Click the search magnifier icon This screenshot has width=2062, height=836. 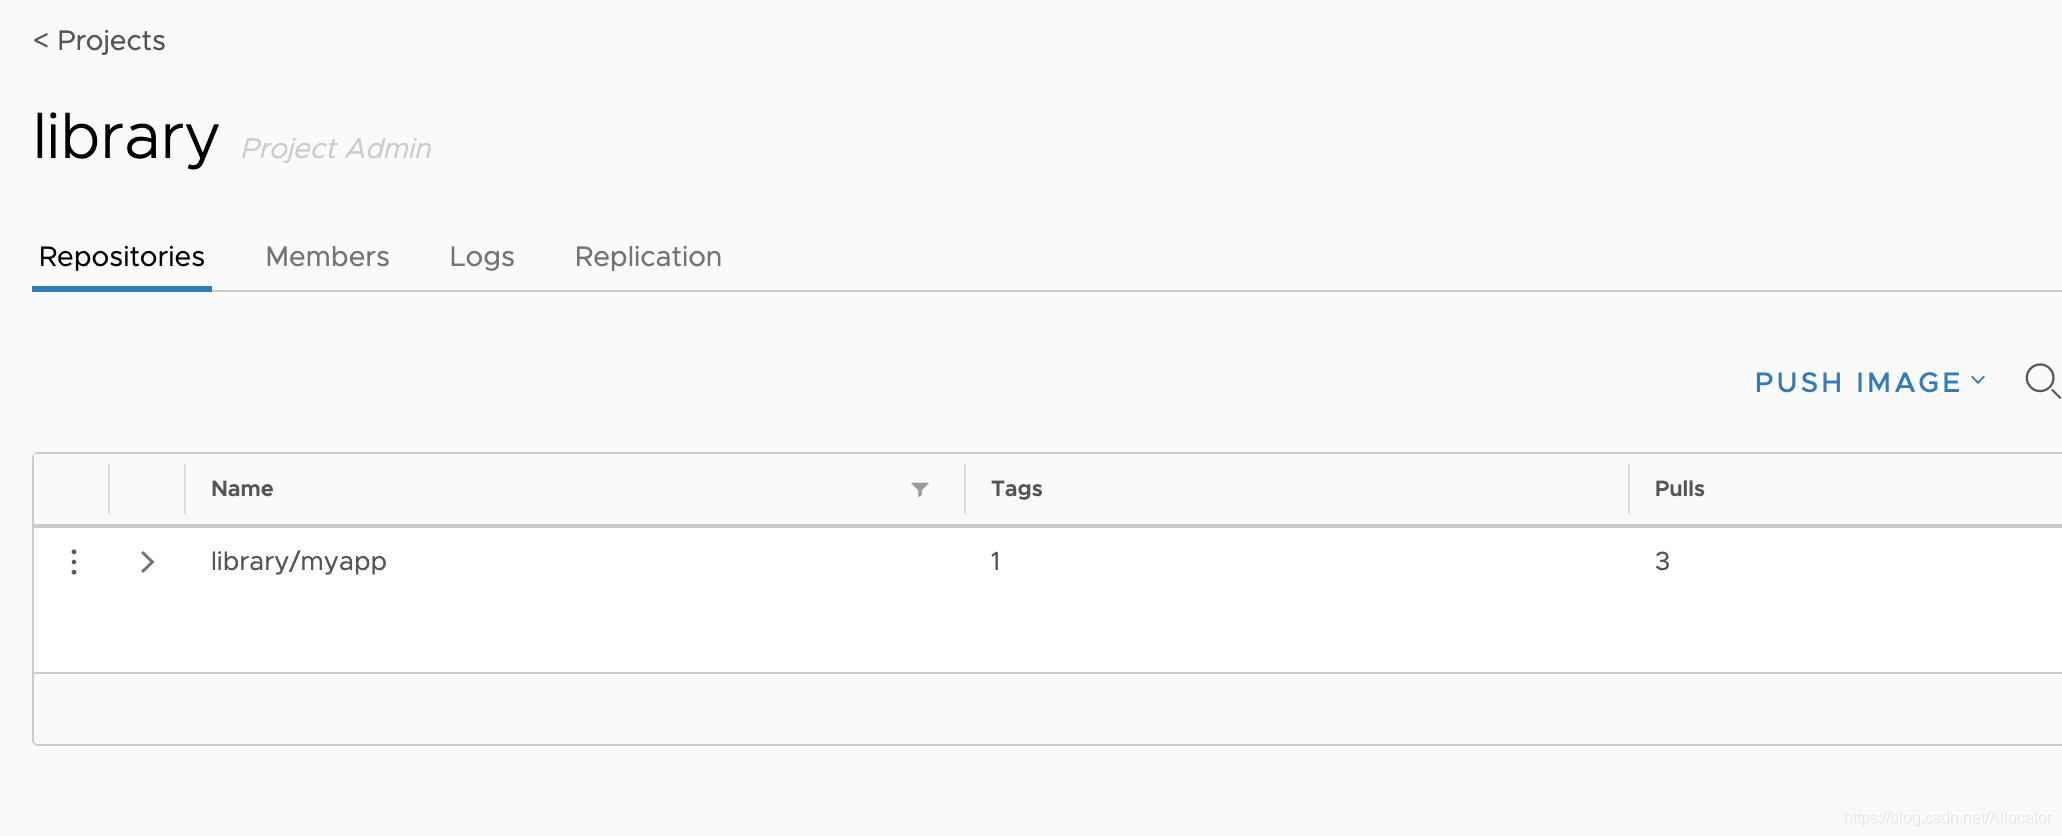tap(2040, 381)
